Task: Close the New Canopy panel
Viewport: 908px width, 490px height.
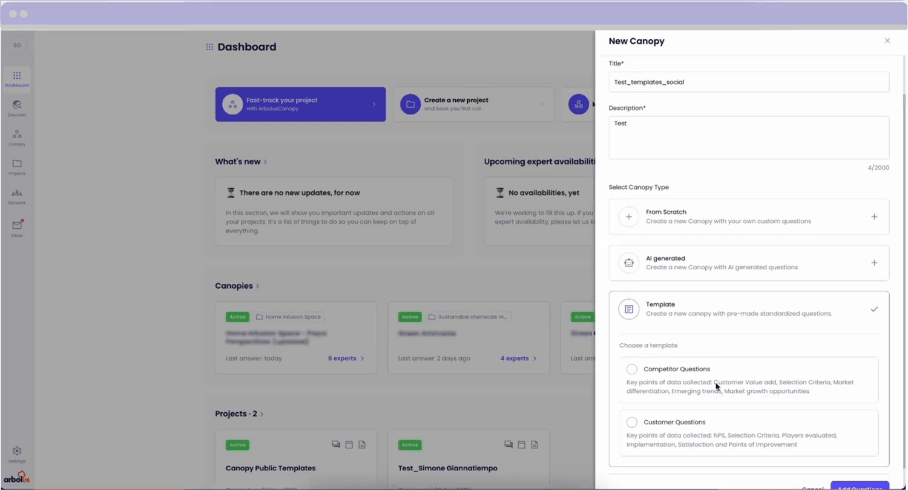Action: (x=887, y=41)
